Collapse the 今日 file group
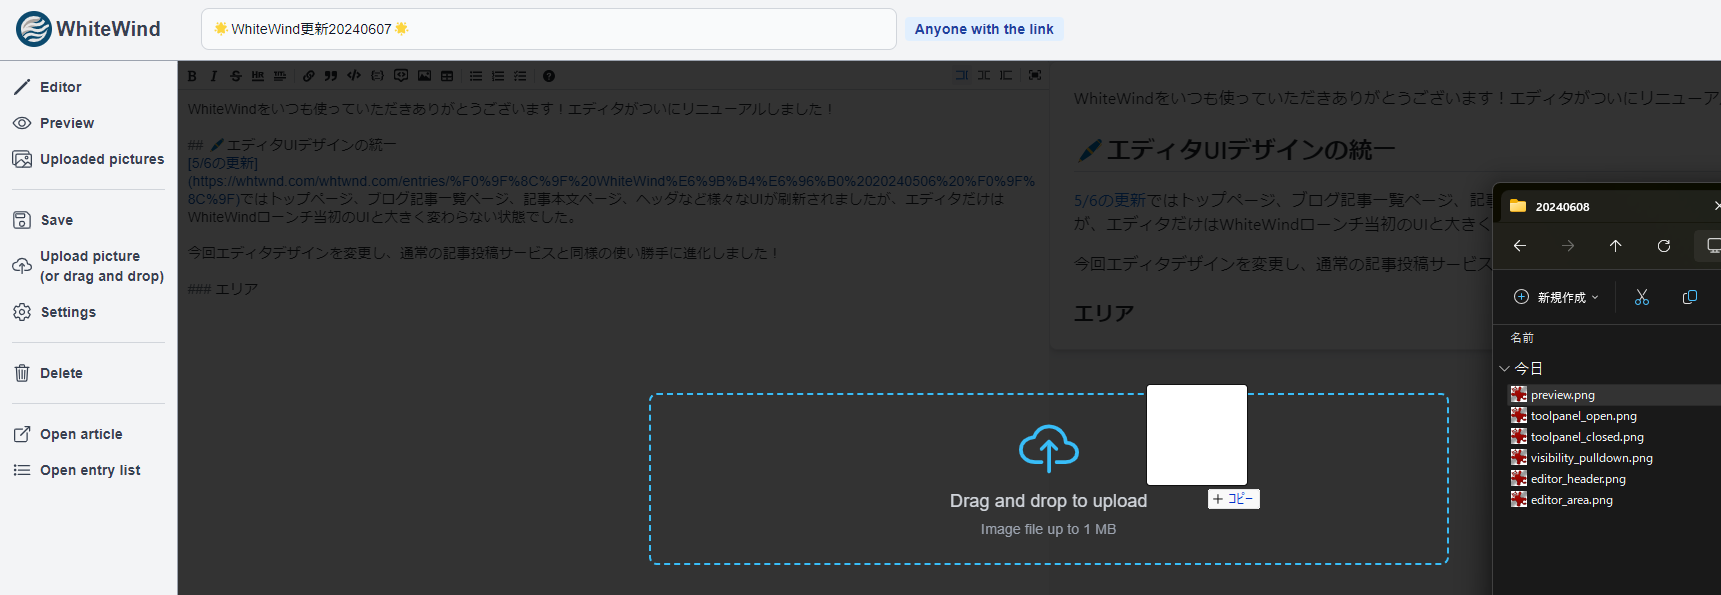1721x595 pixels. pyautogui.click(x=1504, y=368)
